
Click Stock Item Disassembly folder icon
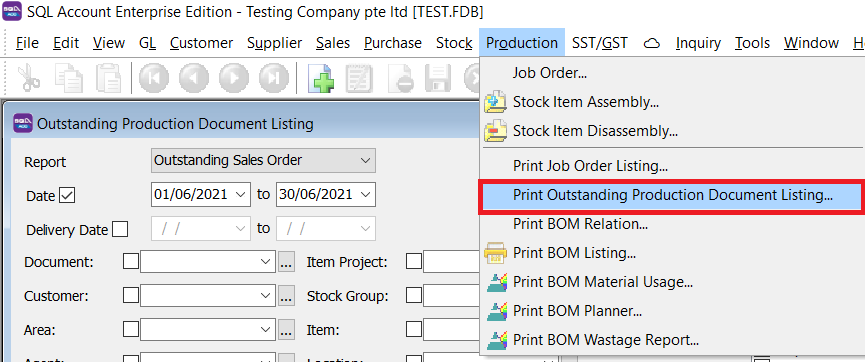tap(495, 131)
